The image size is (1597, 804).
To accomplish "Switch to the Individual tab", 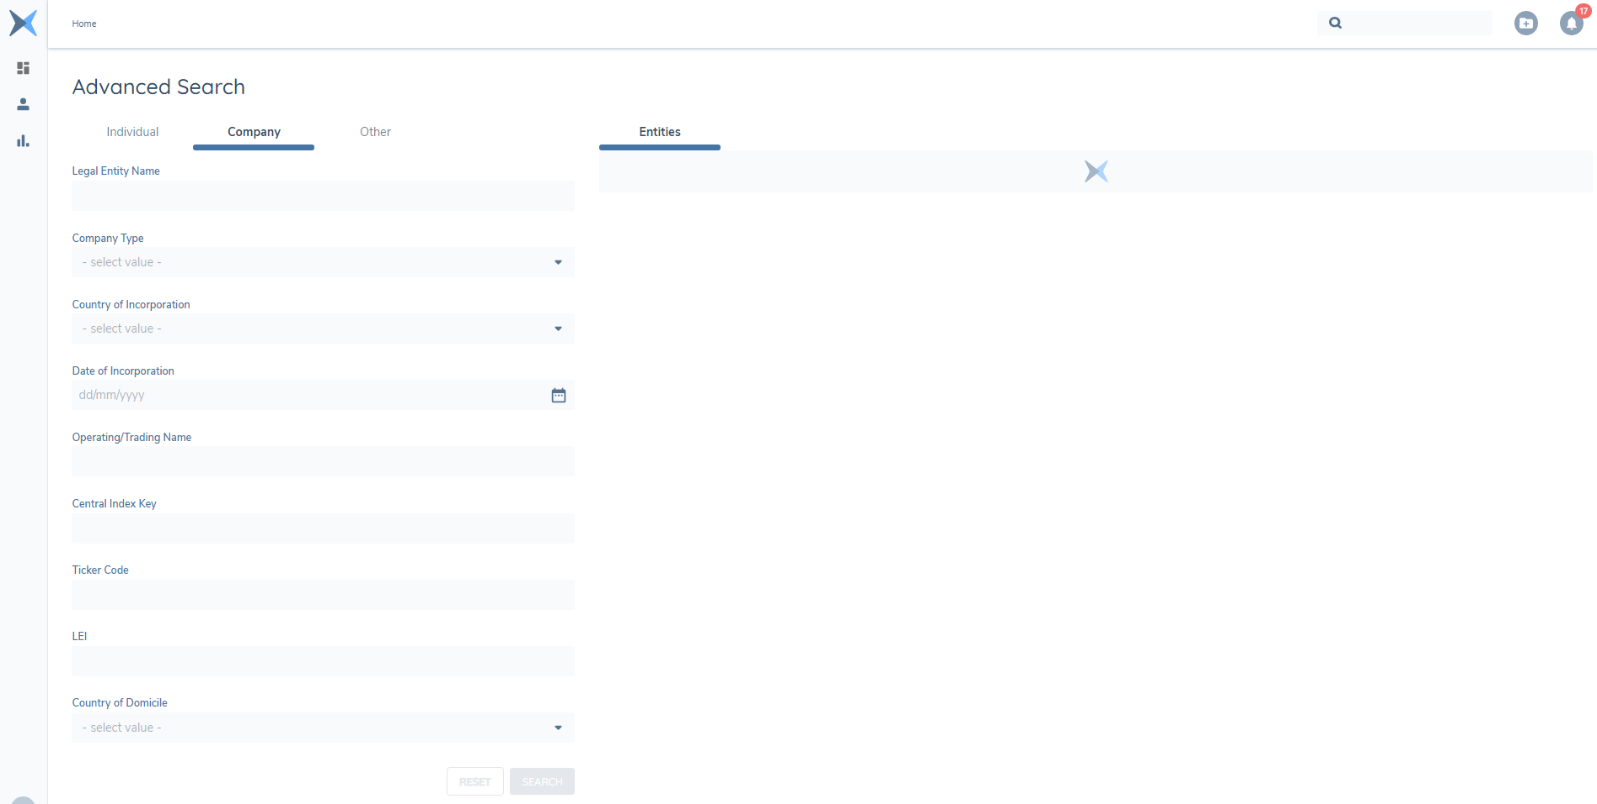I will point(132,132).
